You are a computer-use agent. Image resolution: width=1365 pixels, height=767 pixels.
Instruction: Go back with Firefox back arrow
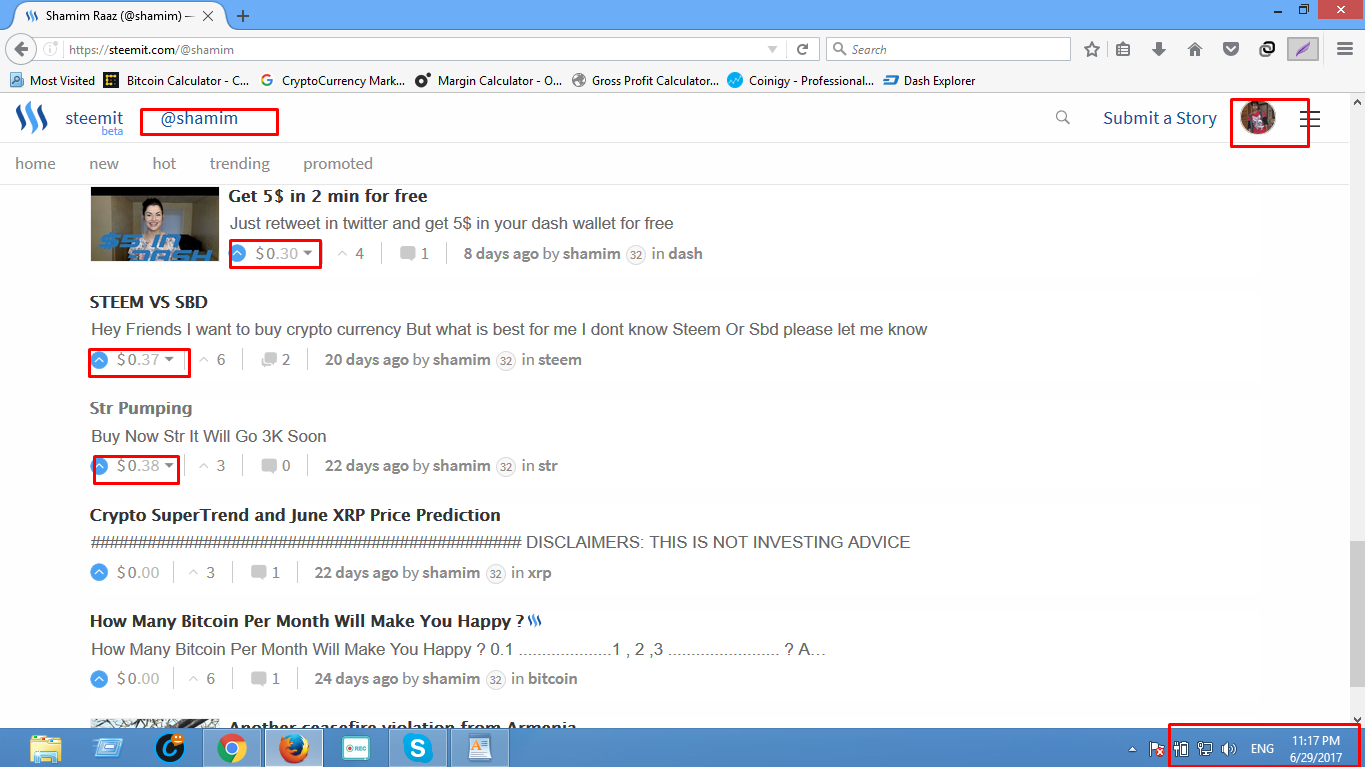[x=21, y=49]
